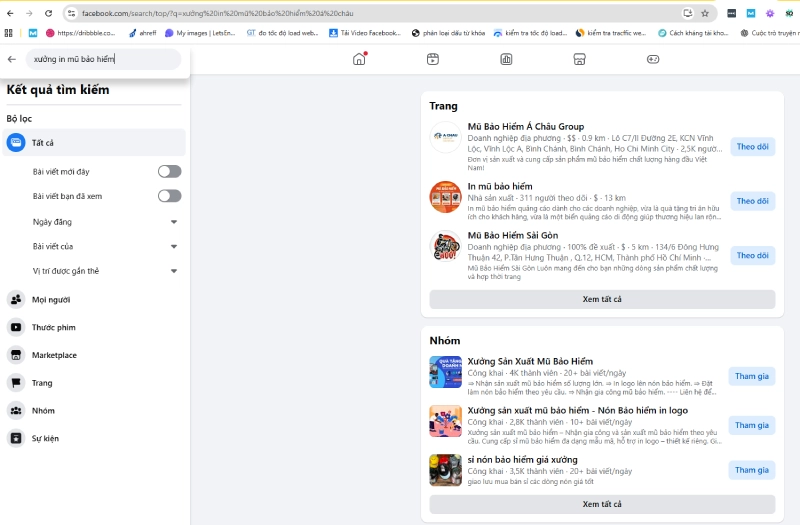Filter results by 'Nhóm'

tap(94, 410)
